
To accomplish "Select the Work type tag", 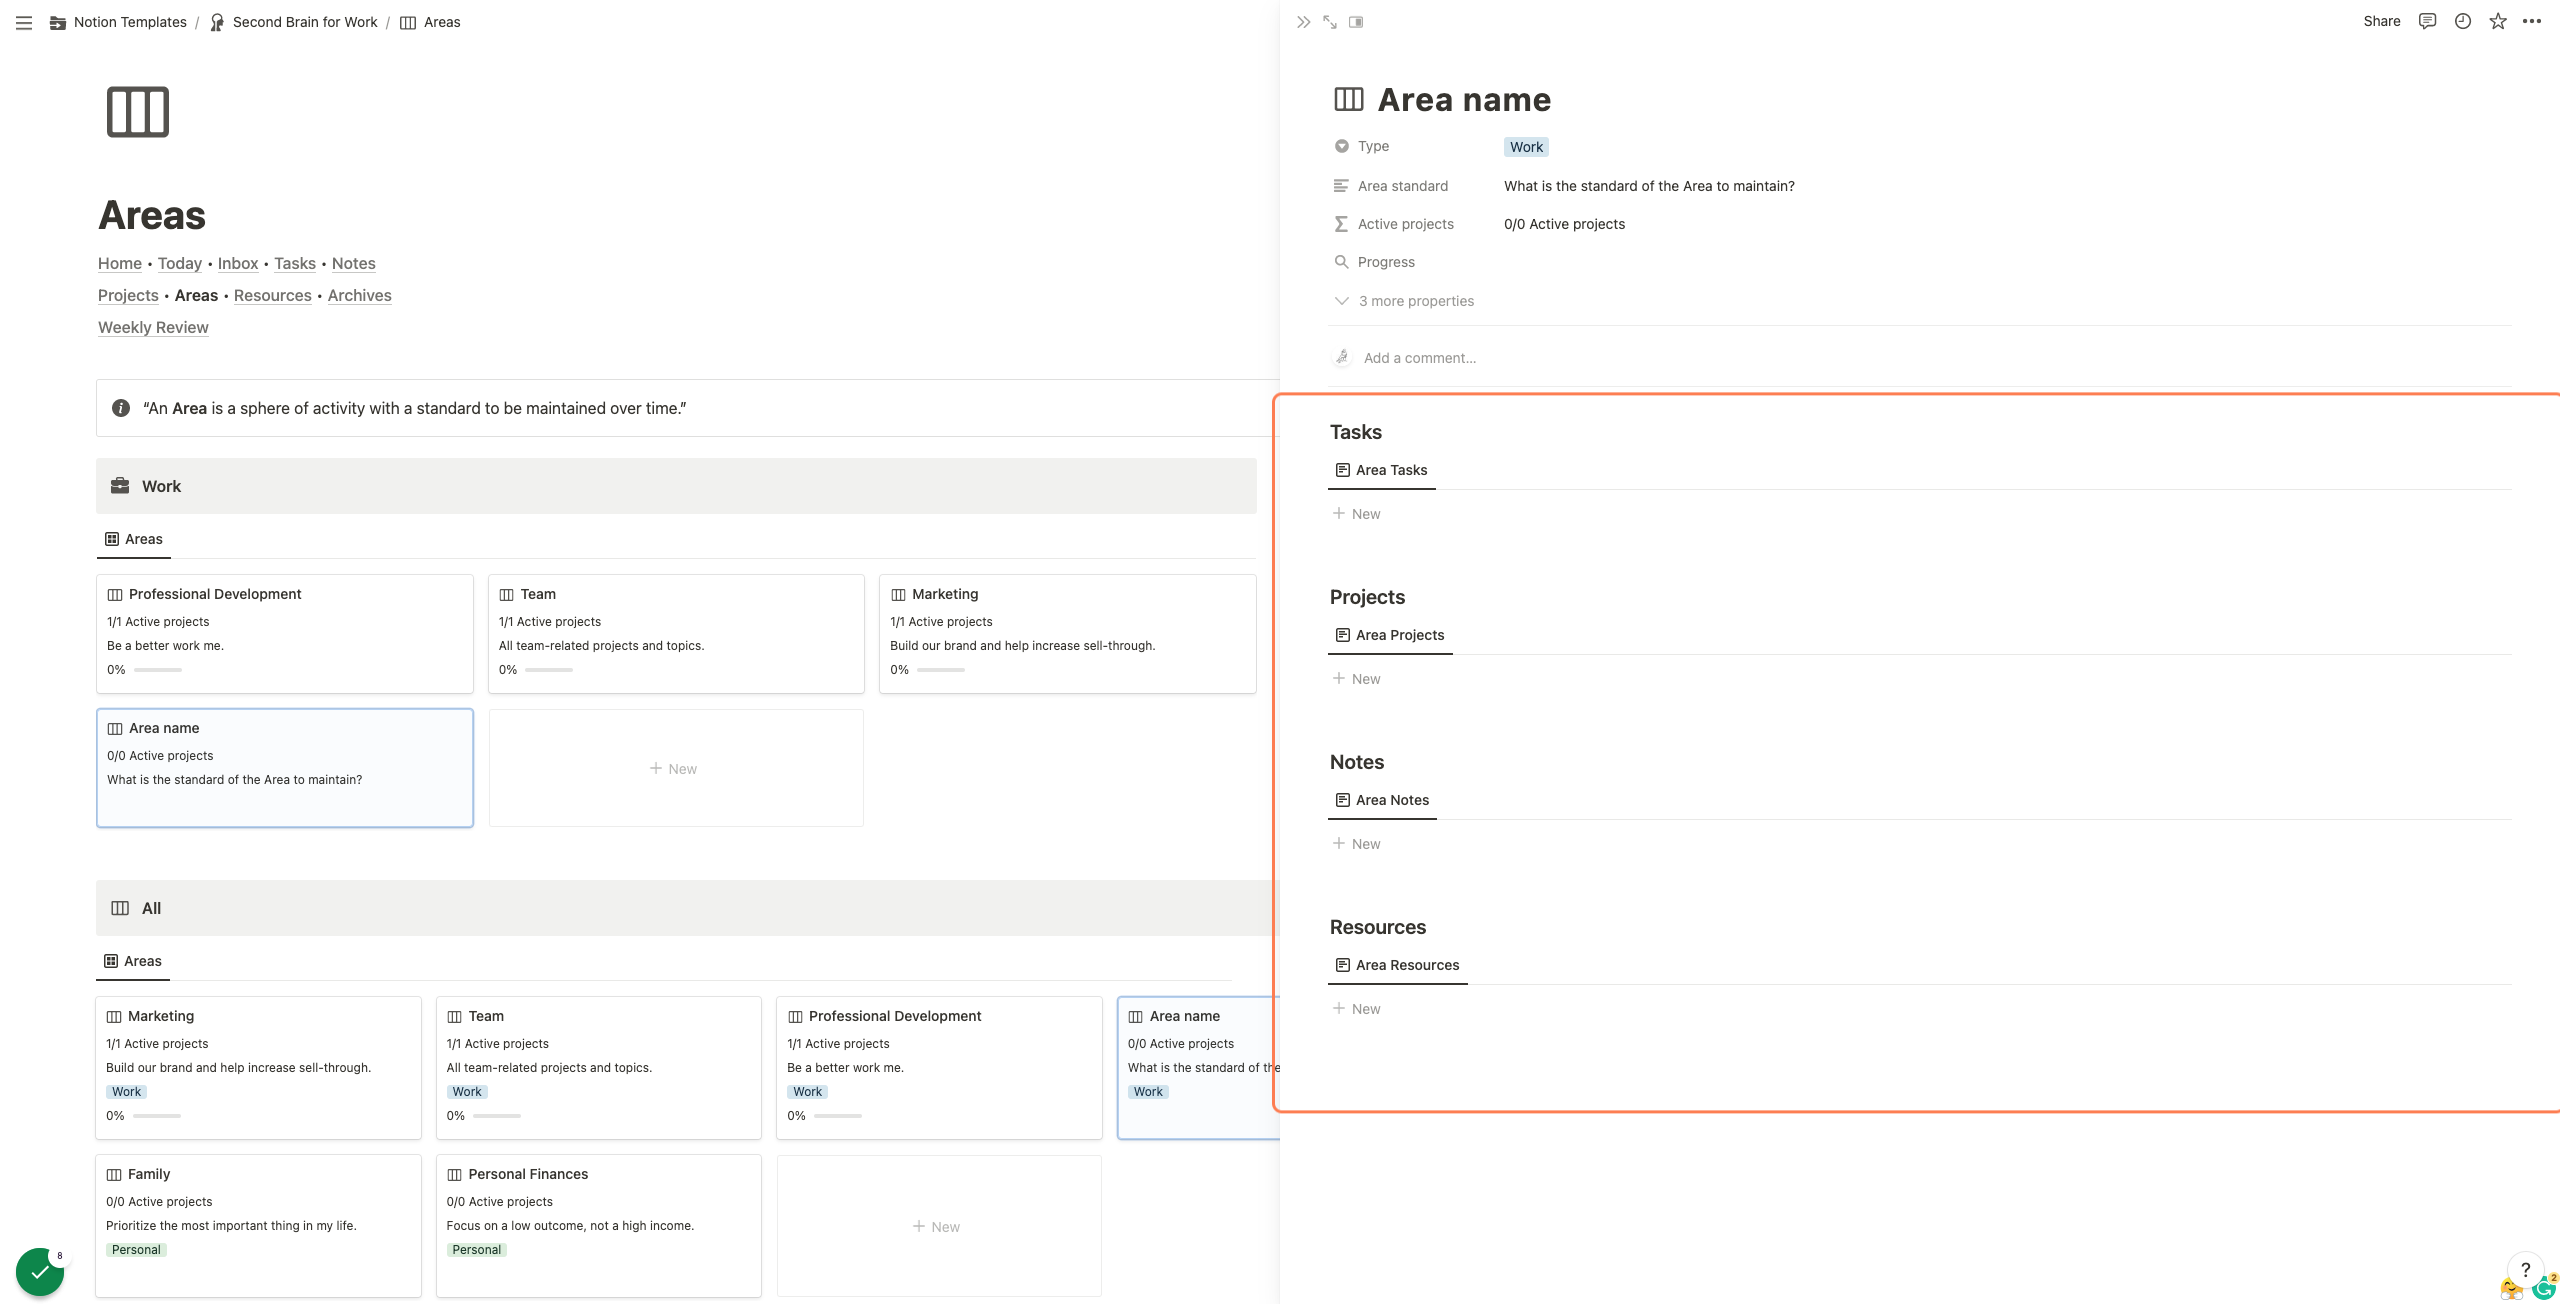I will coord(1526,147).
